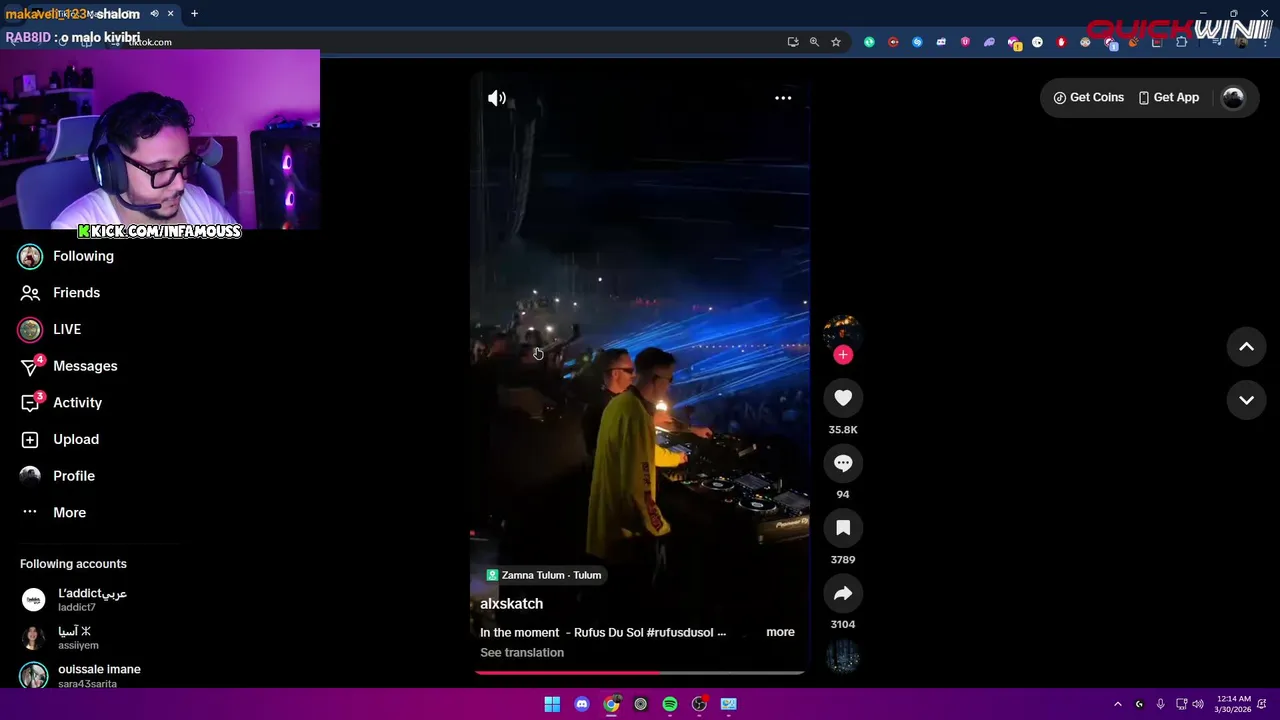The height and width of the screenshot is (720, 1280).
Task: Open Messages in the sidebar
Action: [x=69, y=366]
